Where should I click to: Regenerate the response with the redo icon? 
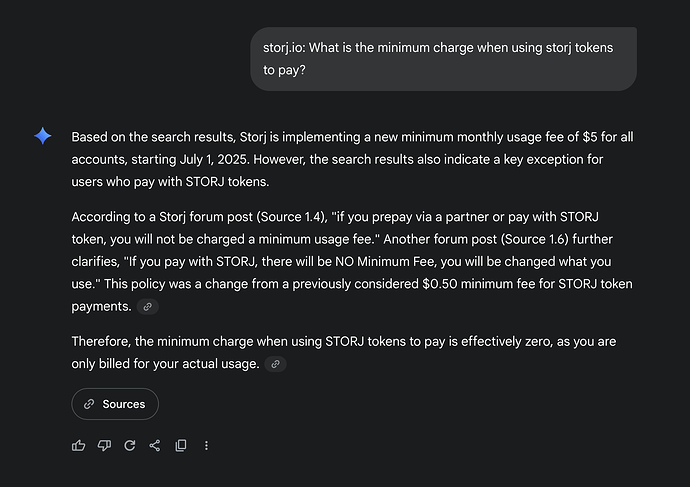tap(129, 445)
